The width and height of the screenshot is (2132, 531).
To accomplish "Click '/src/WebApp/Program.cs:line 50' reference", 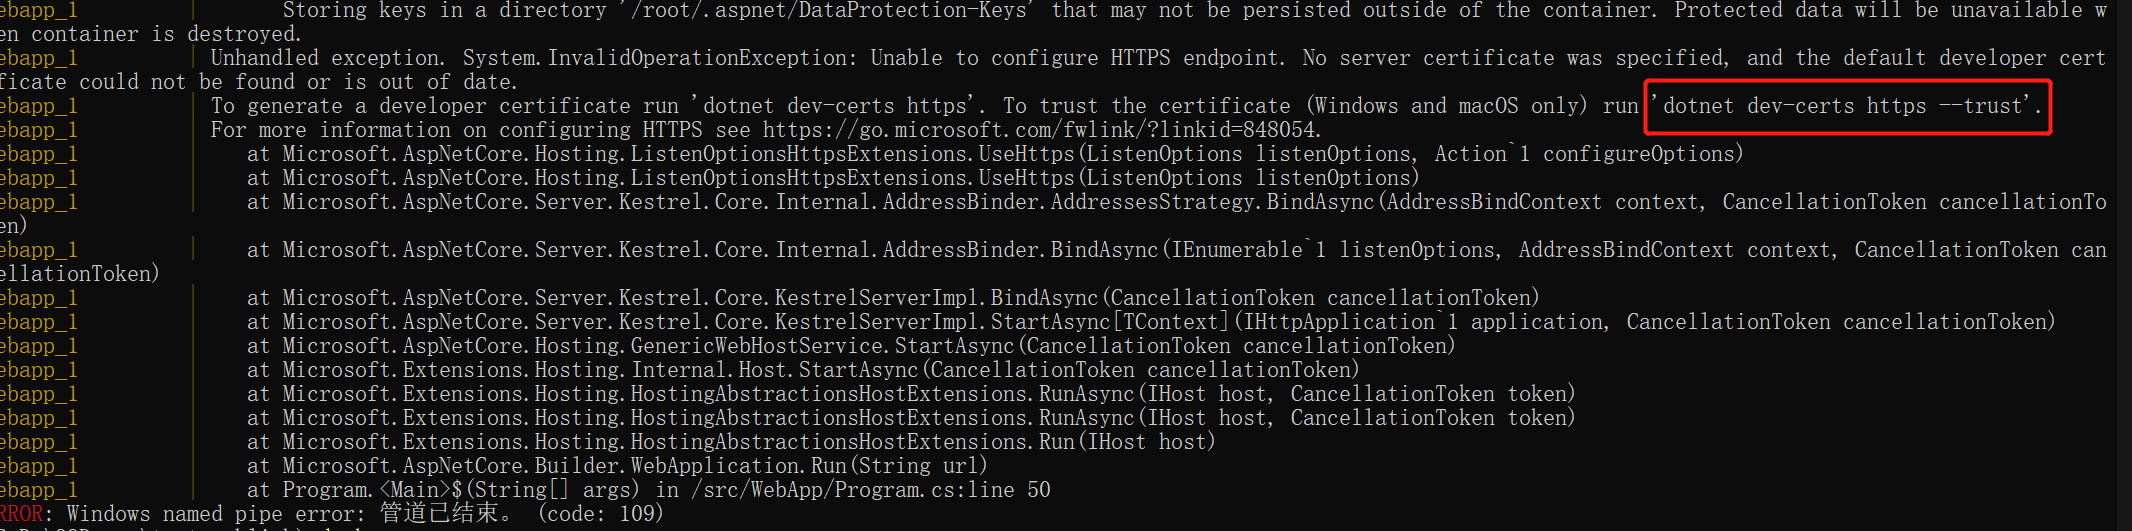I will [x=872, y=490].
